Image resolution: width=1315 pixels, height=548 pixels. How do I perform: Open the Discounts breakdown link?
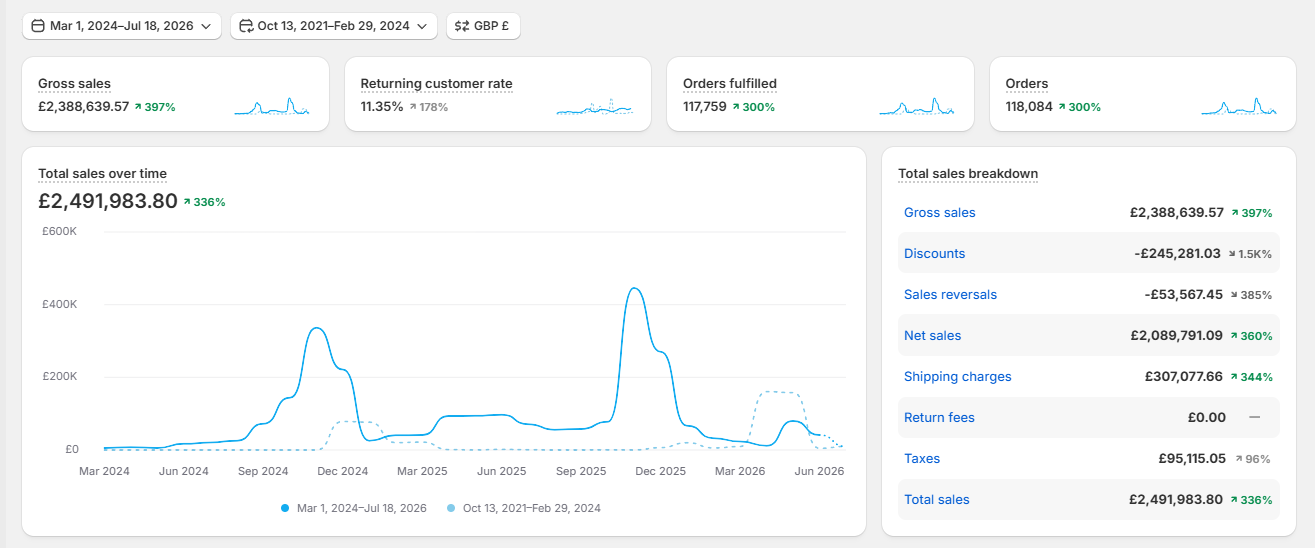tap(934, 253)
